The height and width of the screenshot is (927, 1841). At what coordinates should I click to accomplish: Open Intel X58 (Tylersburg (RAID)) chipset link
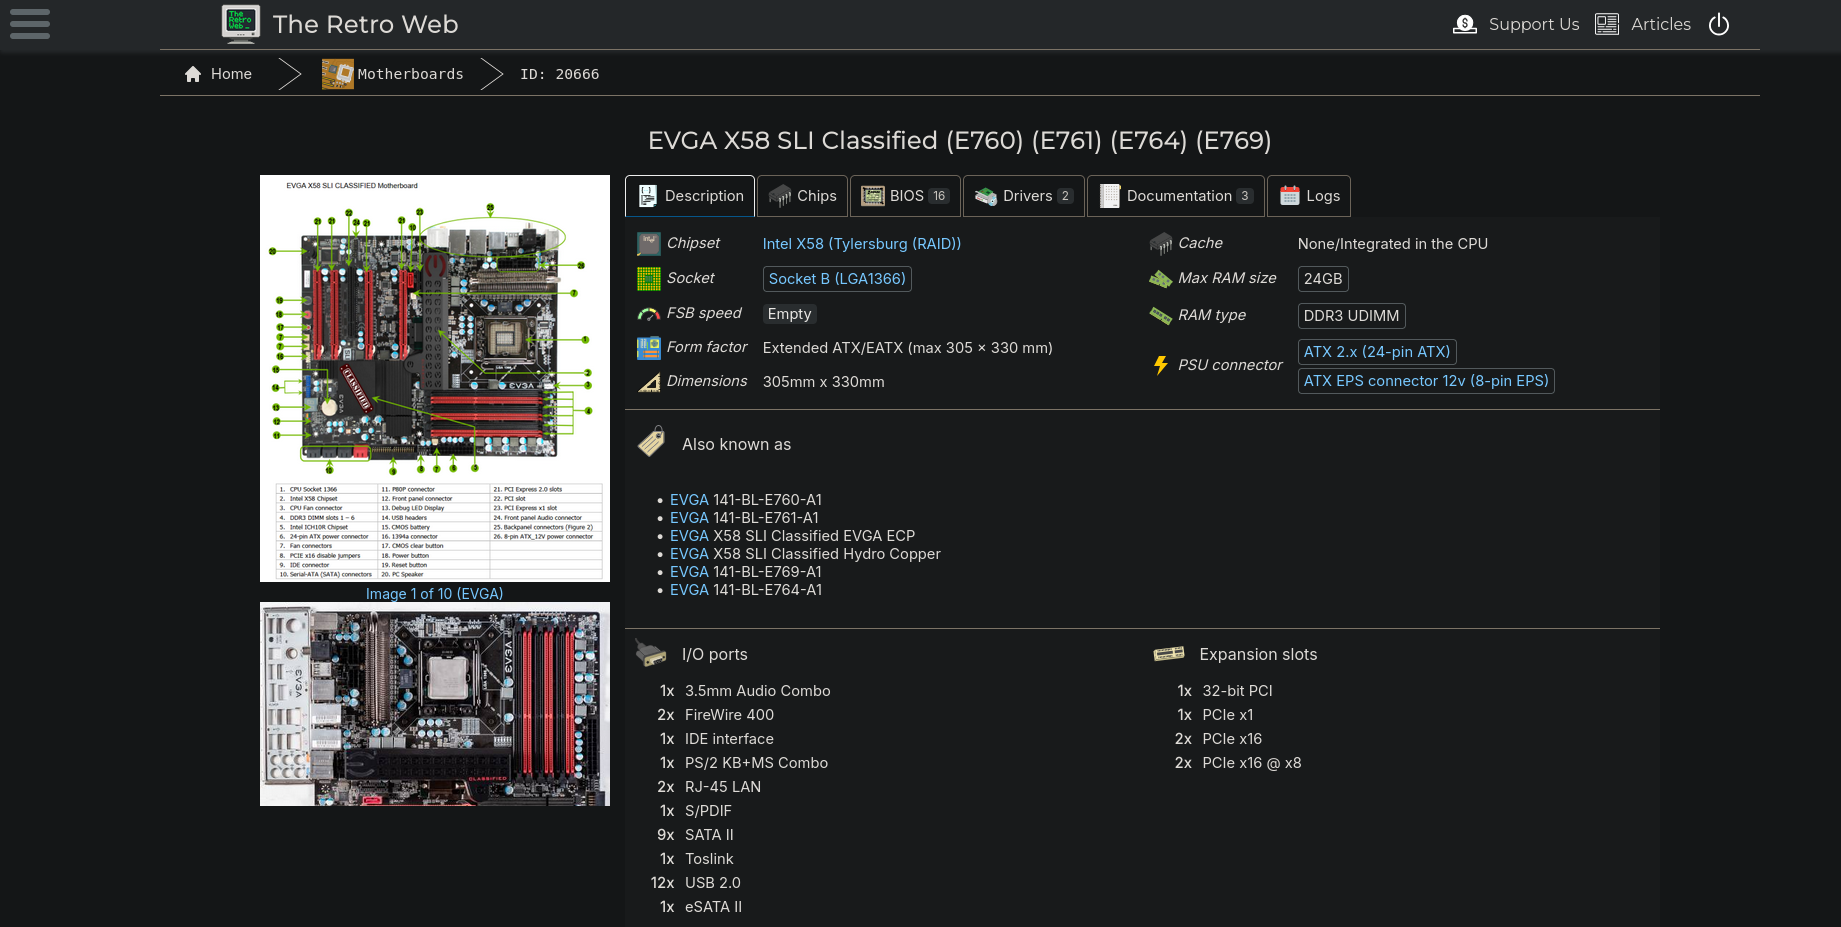click(862, 244)
